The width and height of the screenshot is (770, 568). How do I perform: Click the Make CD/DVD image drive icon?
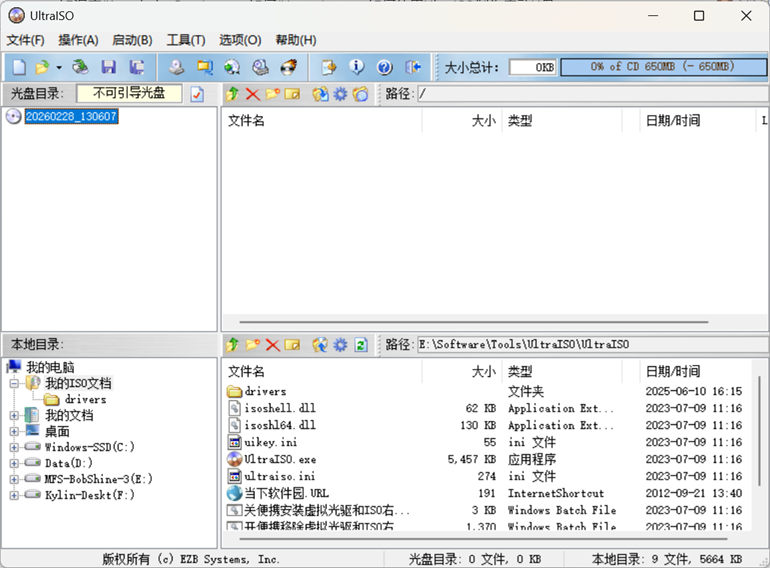pos(176,67)
